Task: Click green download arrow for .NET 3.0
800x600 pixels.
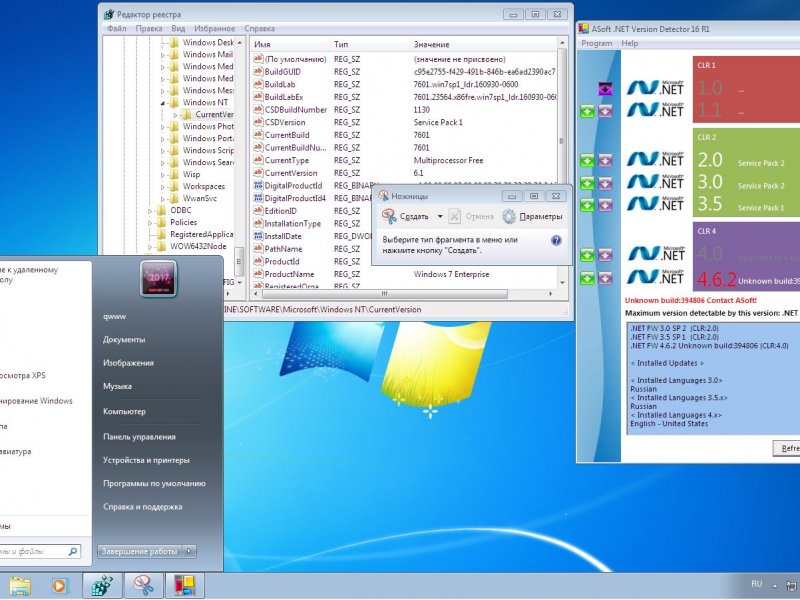Action: click(587, 183)
